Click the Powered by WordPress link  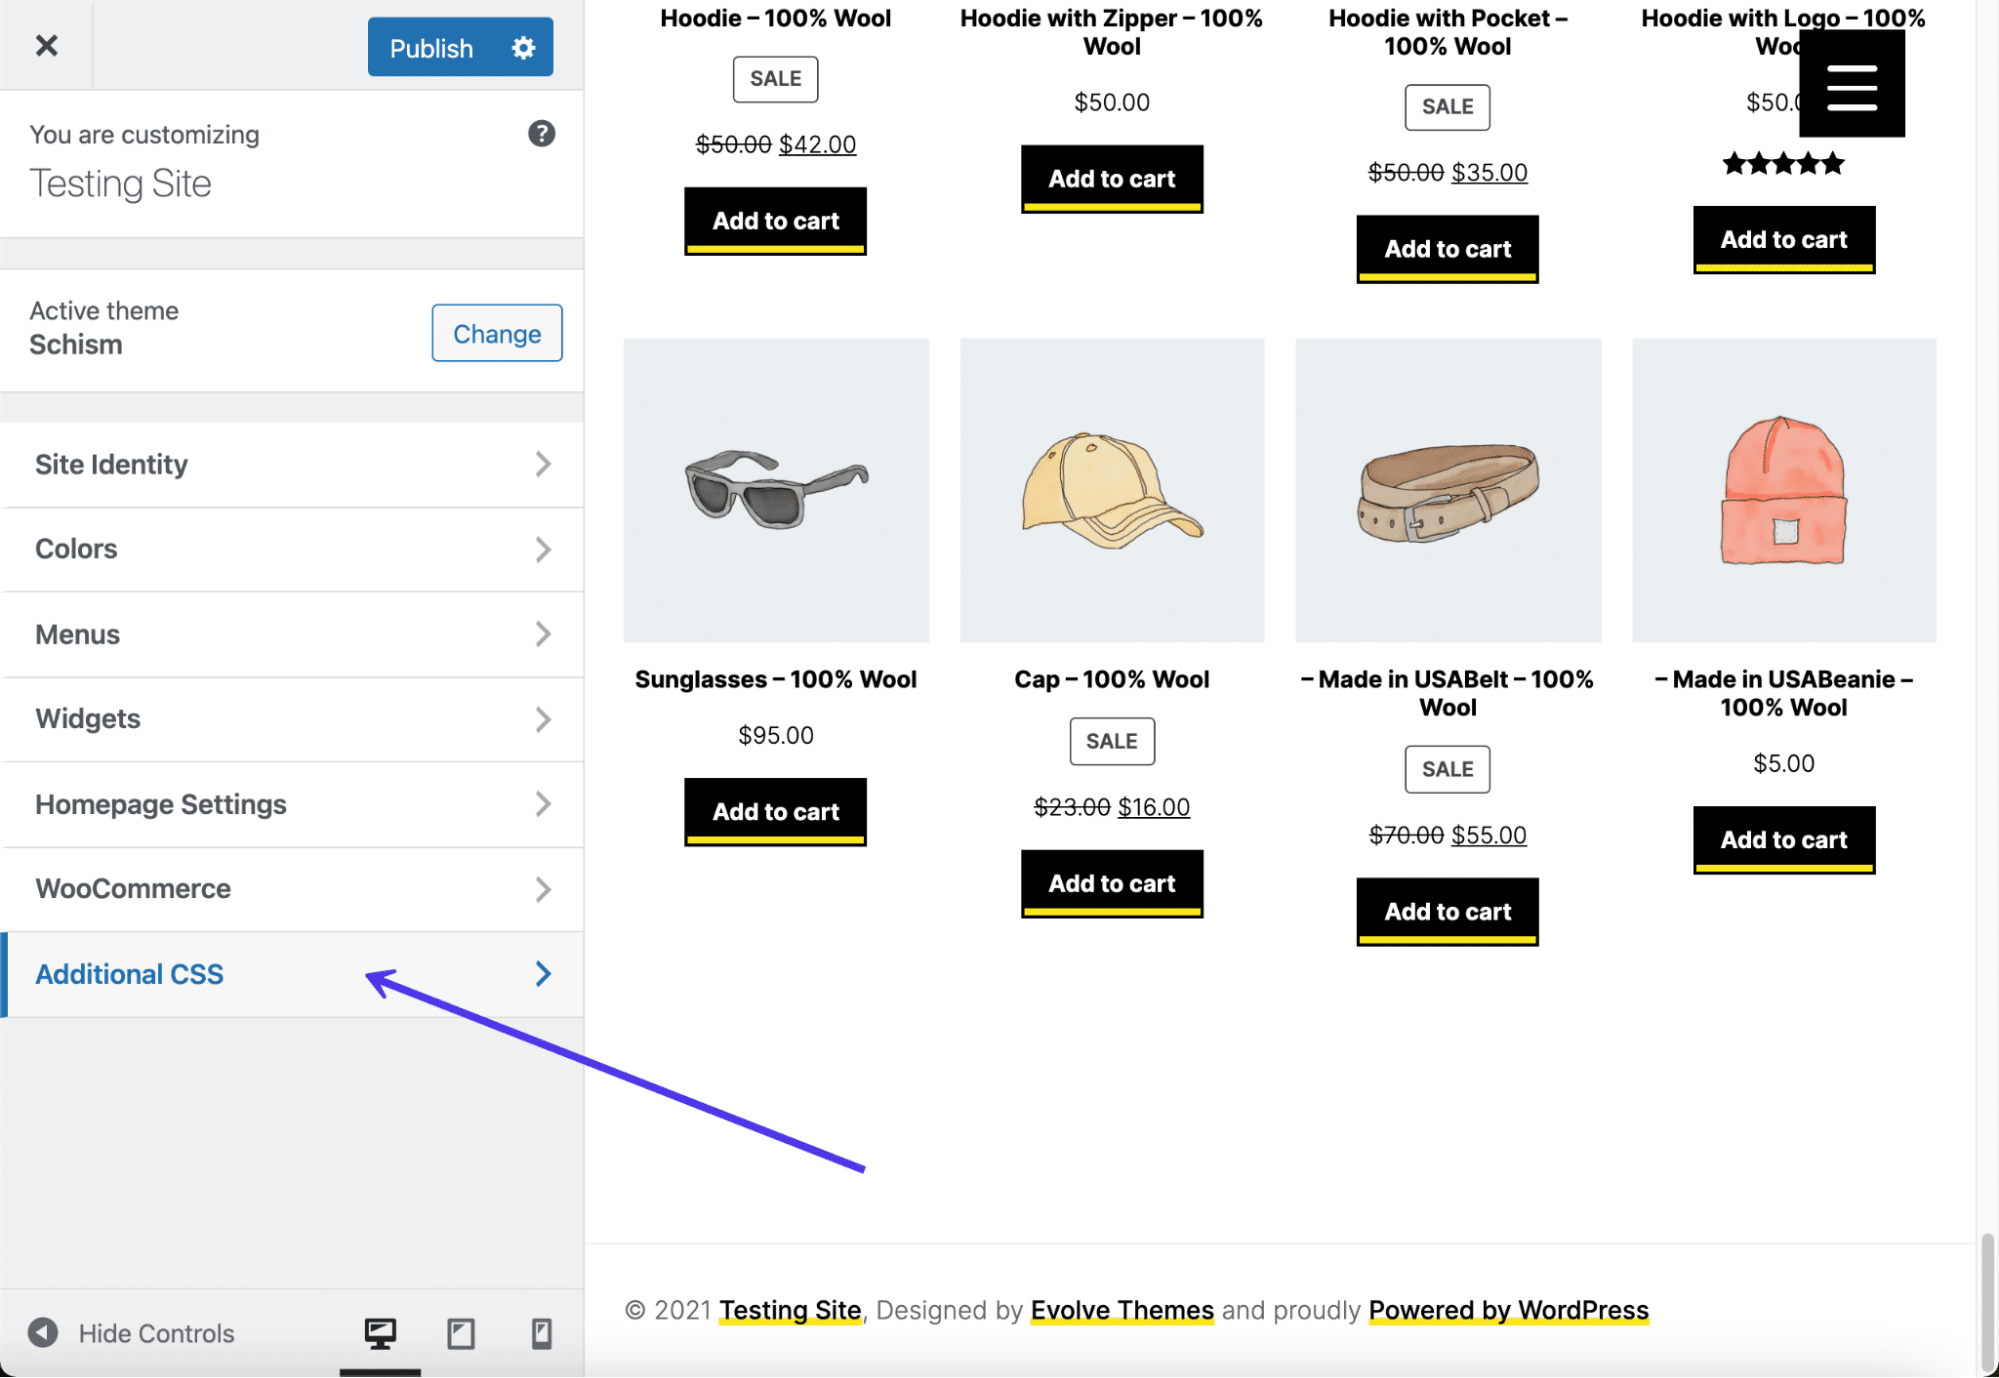pyautogui.click(x=1507, y=1307)
